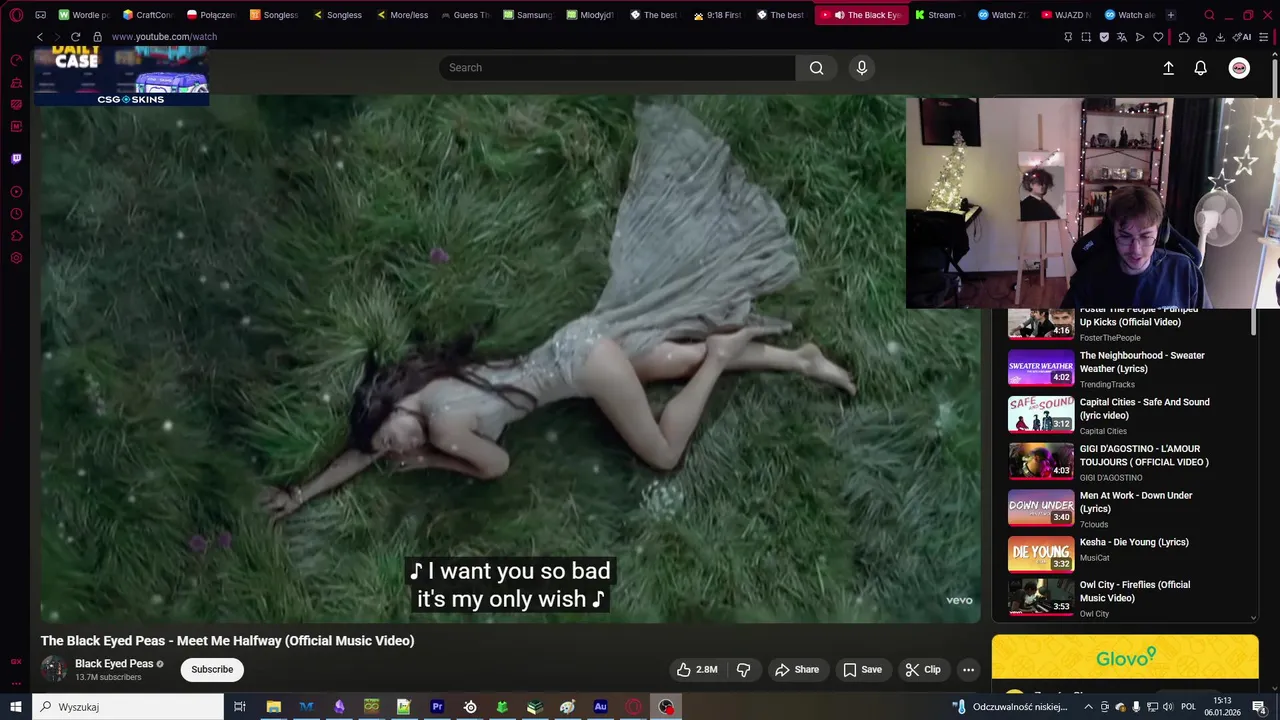
Task: Open Black Eyed Peas channel avatar
Action: [x=54, y=669]
